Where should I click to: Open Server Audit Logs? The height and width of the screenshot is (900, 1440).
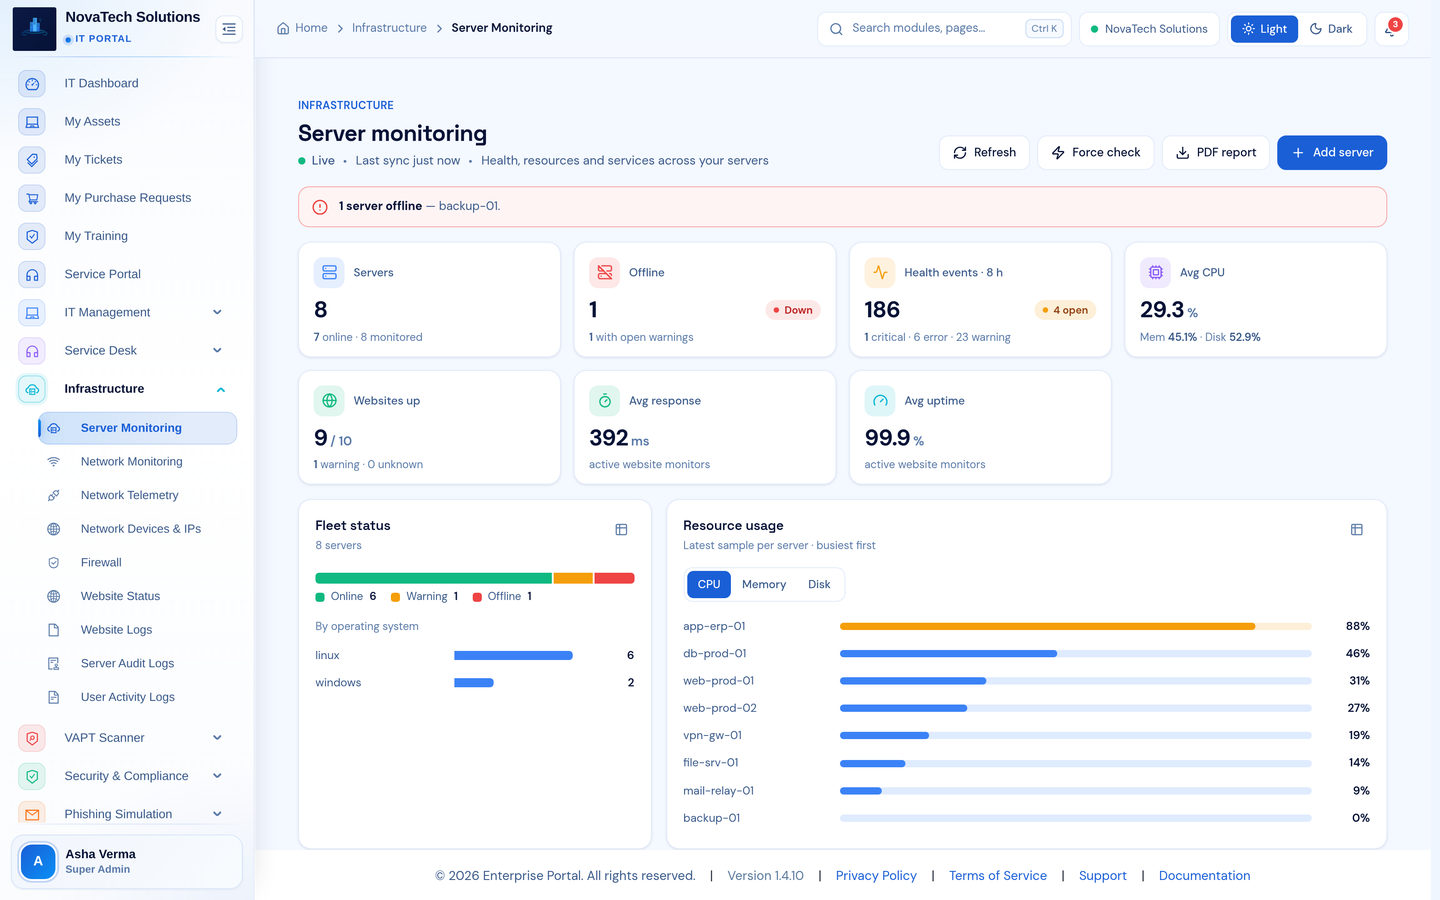(x=137, y=663)
